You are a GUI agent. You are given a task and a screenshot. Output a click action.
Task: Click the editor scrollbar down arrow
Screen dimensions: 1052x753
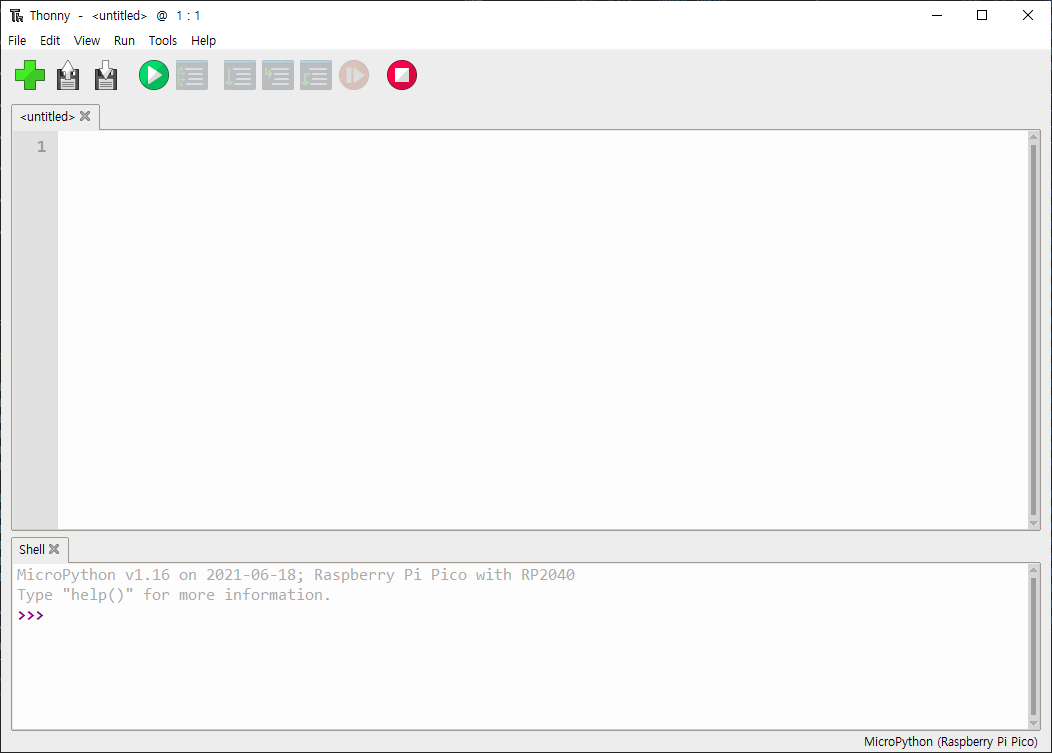pos(1033,523)
